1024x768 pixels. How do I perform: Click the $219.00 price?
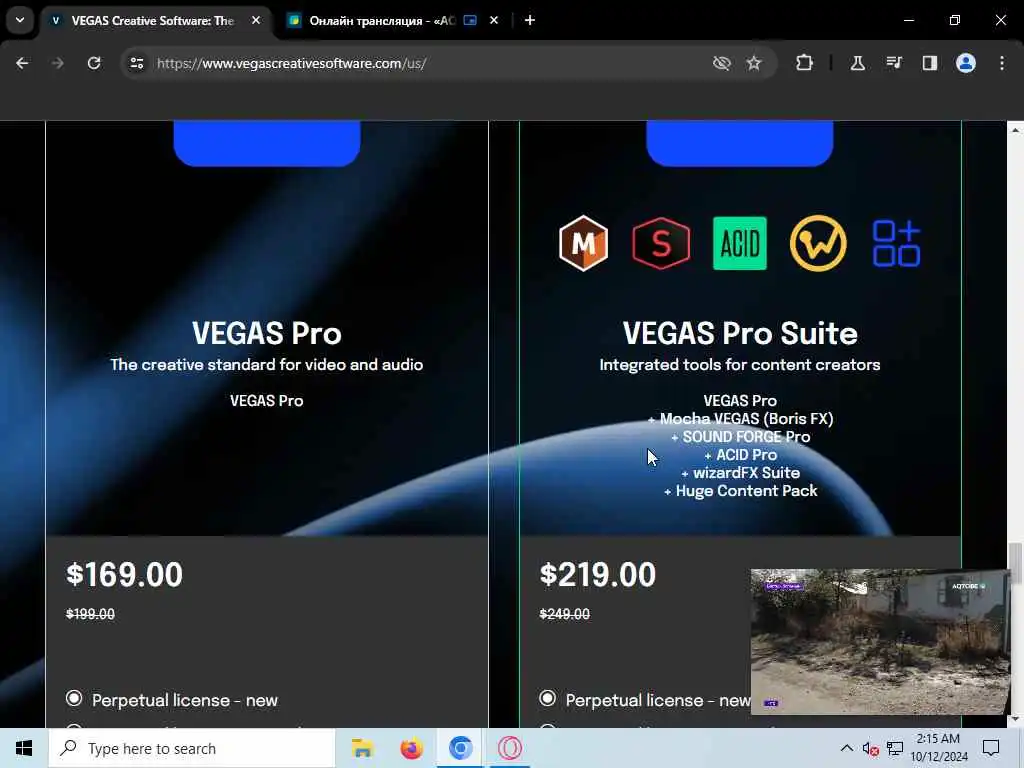click(598, 575)
